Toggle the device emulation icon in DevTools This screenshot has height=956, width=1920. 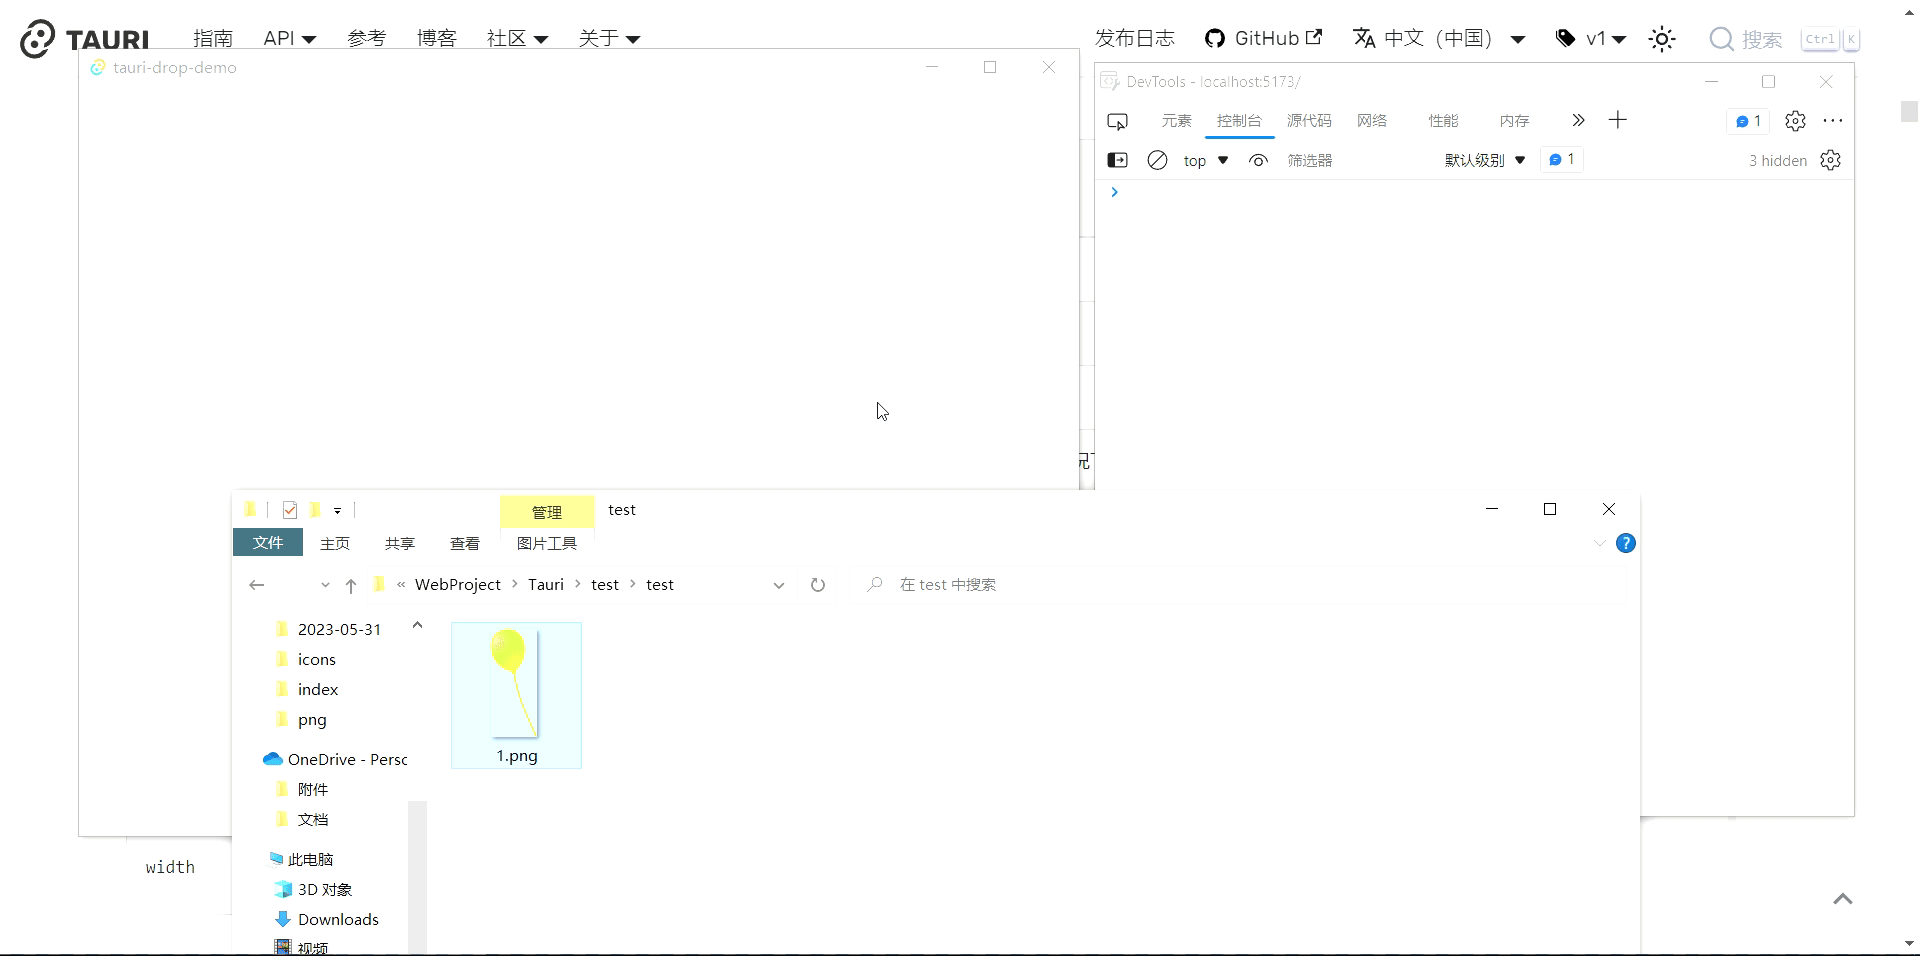pos(1117,159)
